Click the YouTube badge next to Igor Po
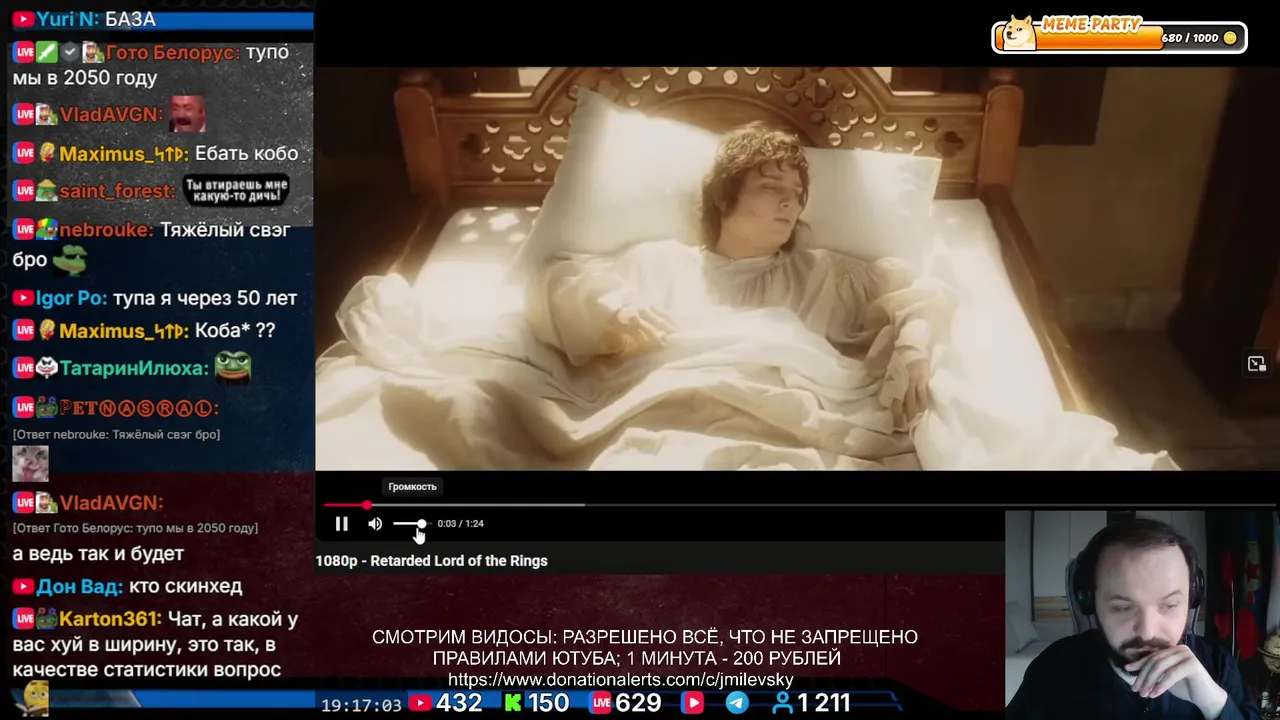 tap(23, 298)
